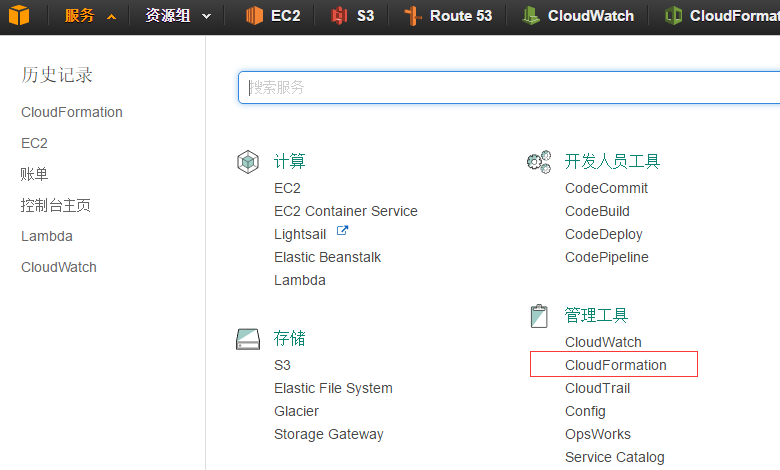
Task: Focus the 搜索服务 search box
Action: pyautogui.click(x=509, y=88)
